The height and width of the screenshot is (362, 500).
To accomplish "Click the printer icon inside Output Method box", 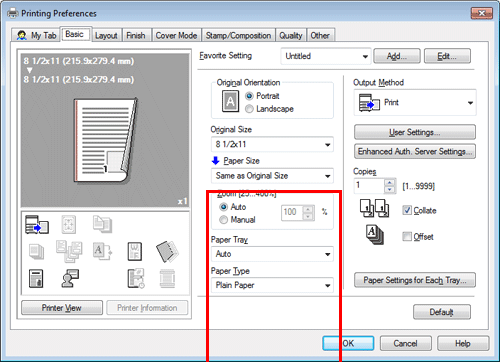I will (x=369, y=103).
